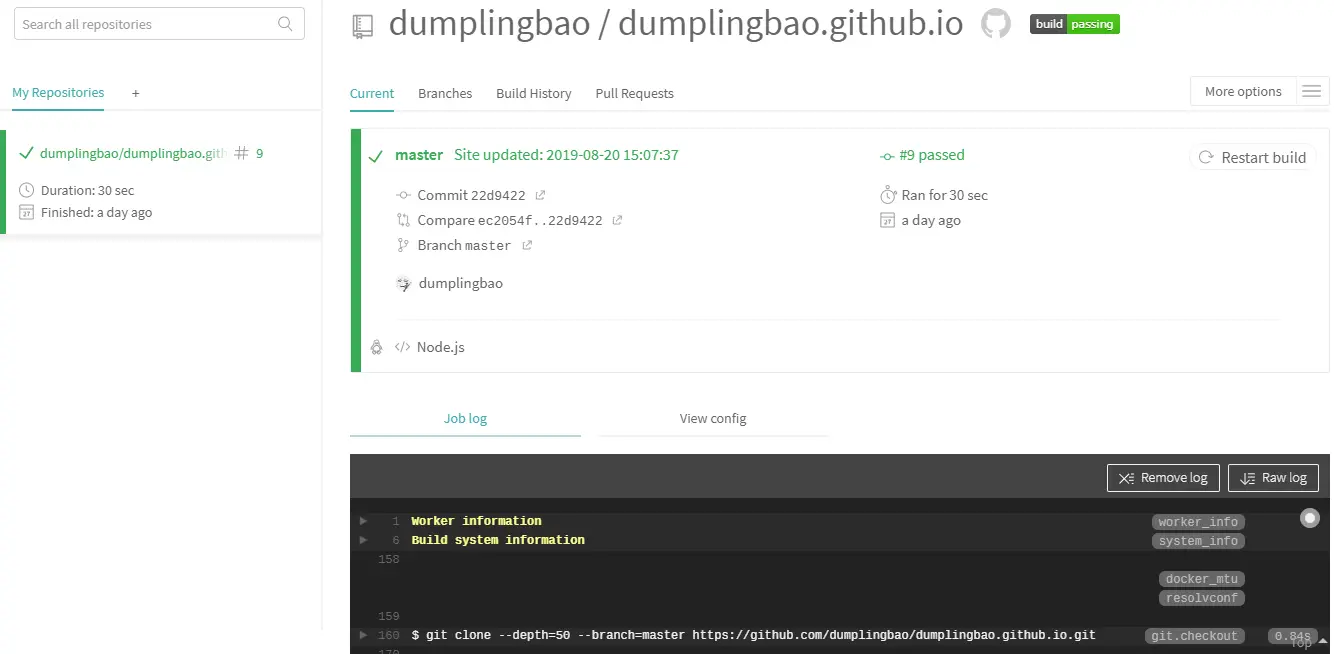Click the Search all repositories field
Viewport: 1334px width, 654px height.
159,24
